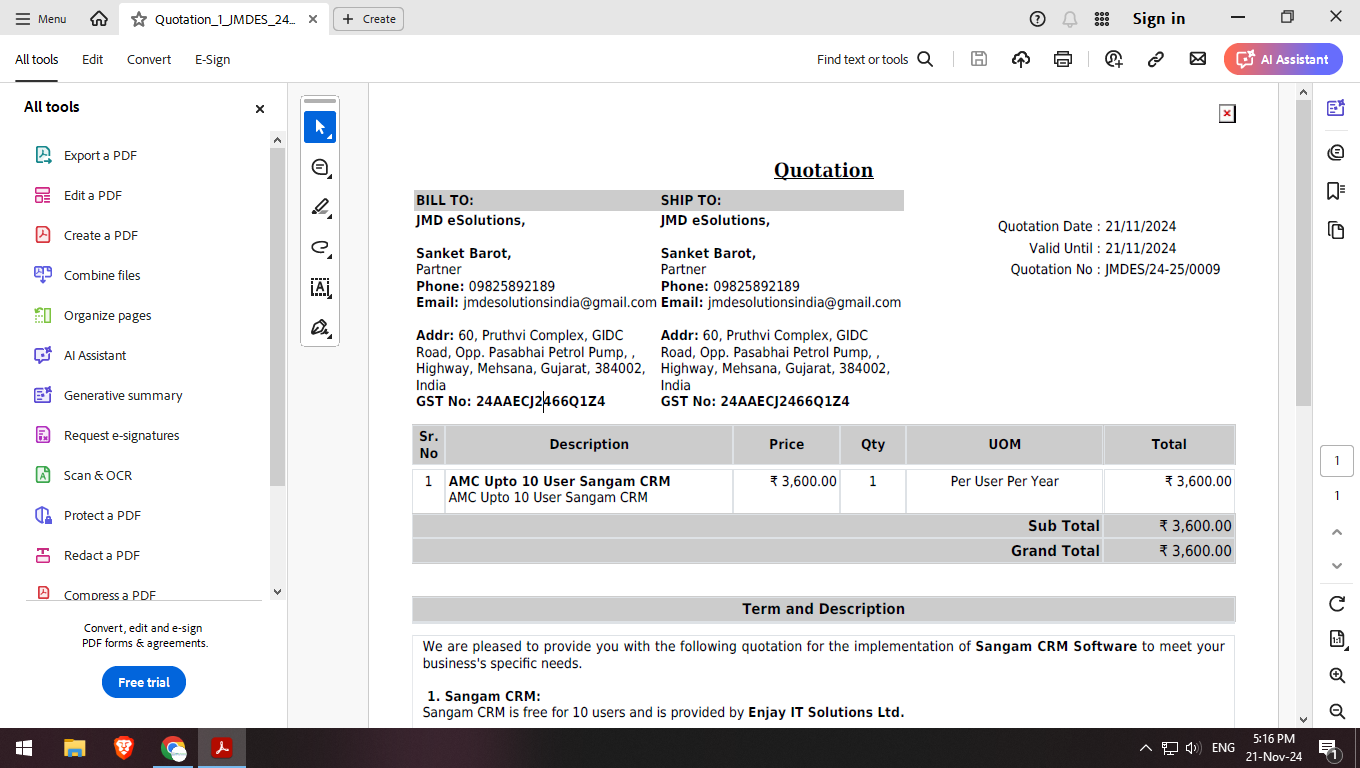Copy link using the chain icon
Viewport: 1360px width, 768px height.
tap(1156, 59)
